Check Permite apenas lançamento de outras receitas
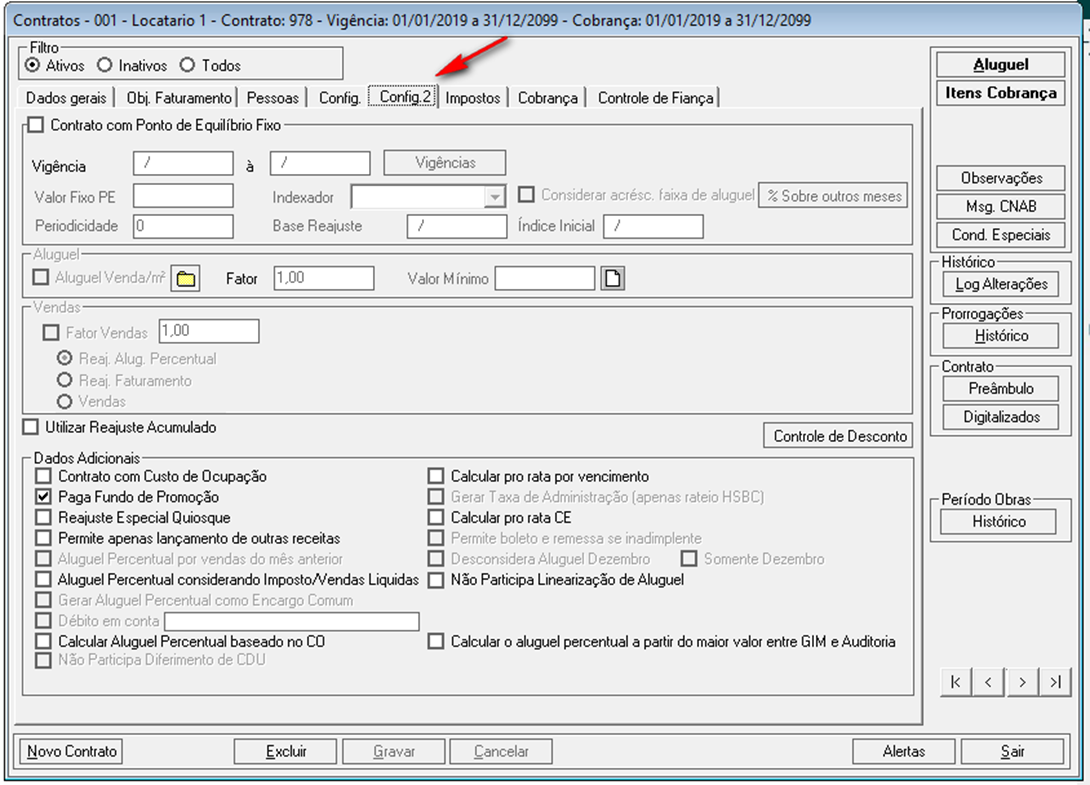The image size is (1090, 785). pos(44,538)
